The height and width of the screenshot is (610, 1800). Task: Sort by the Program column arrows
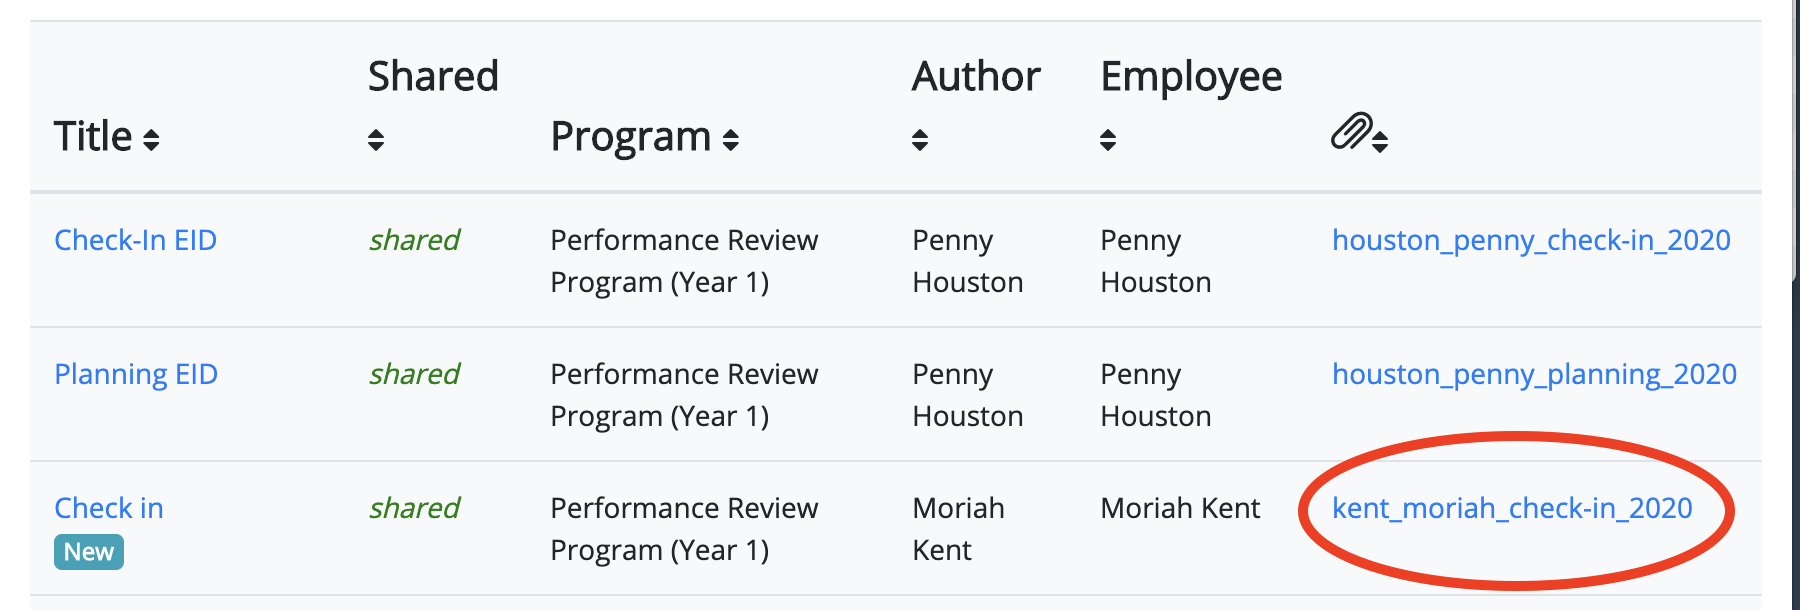click(x=731, y=140)
